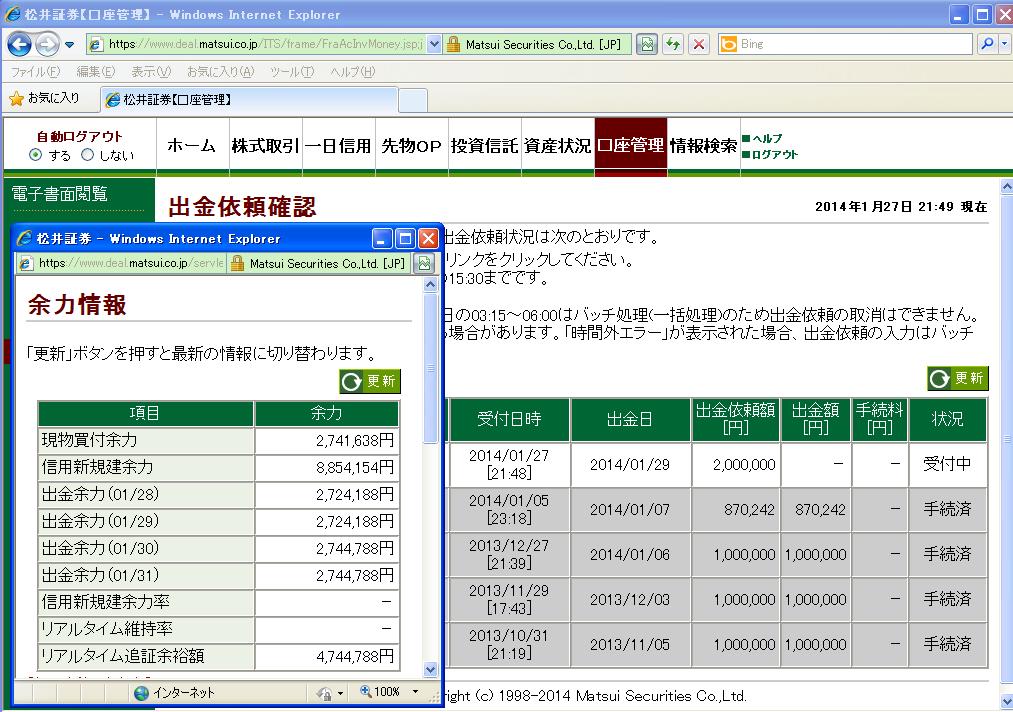Click the Refresh icon beside the address bar
The height and width of the screenshot is (712, 1013).
673,44
